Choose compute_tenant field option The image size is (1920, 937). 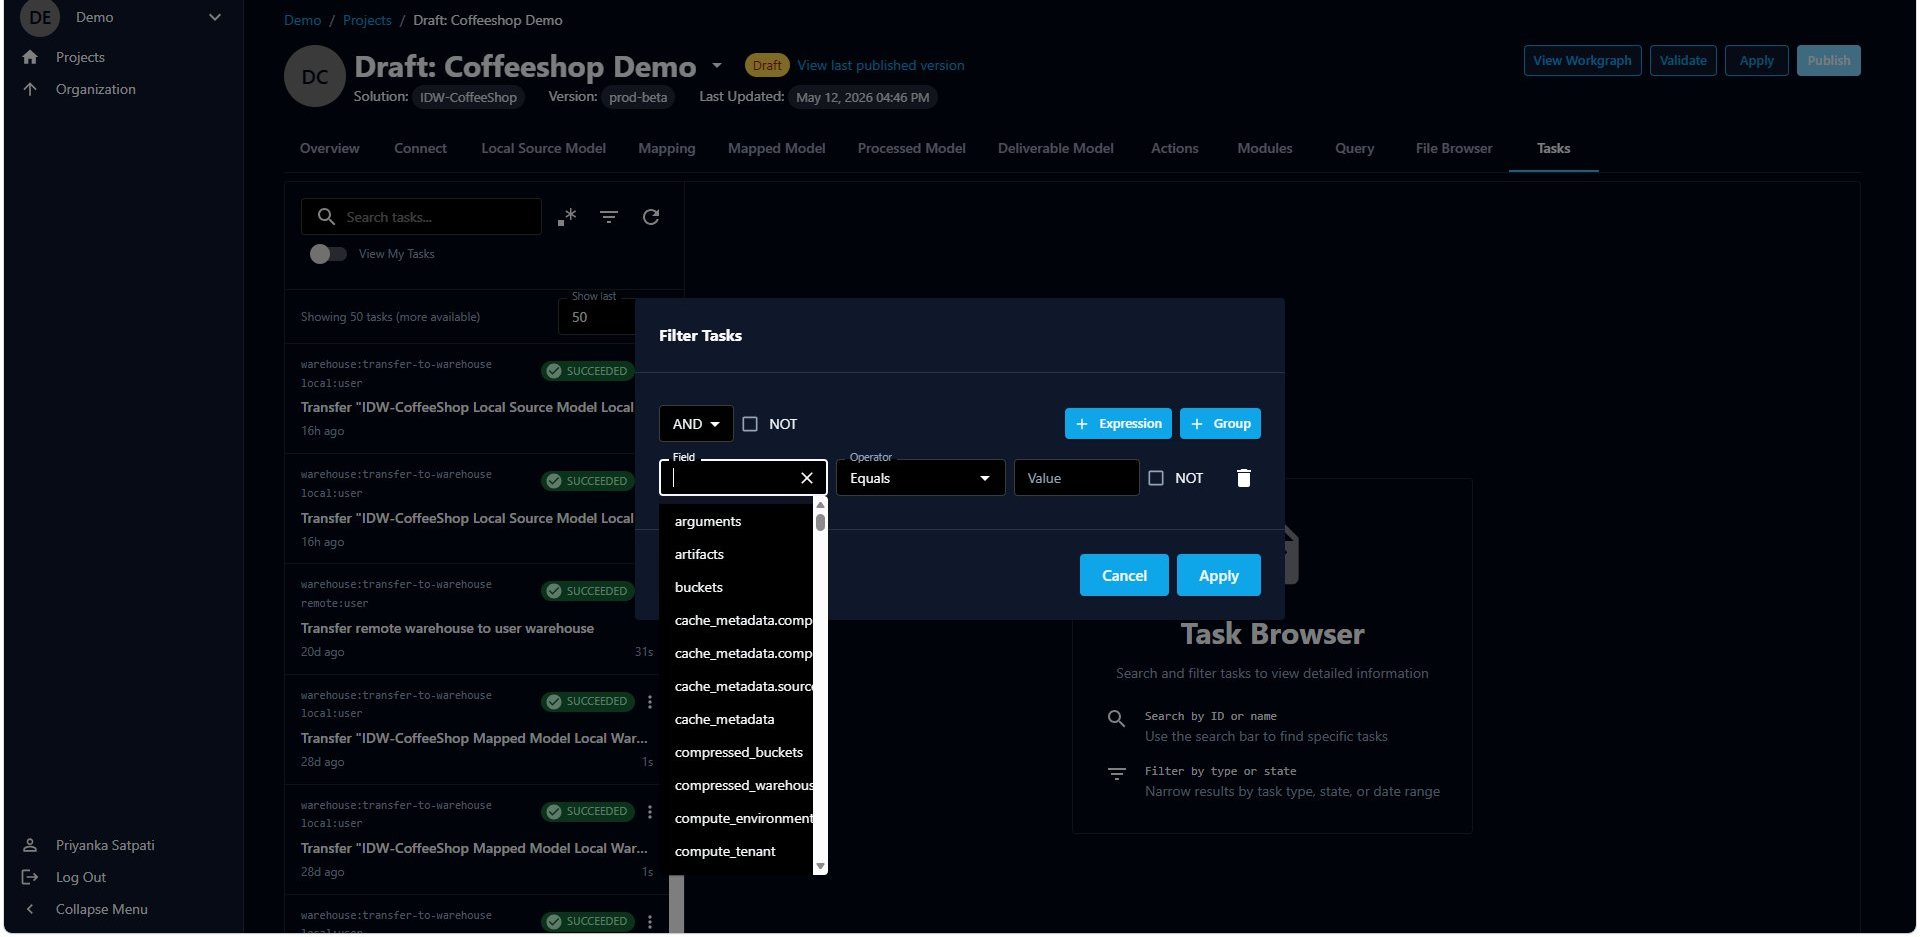pos(736,851)
